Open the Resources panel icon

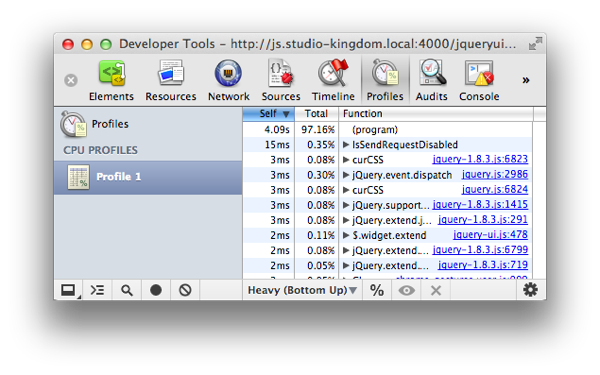click(x=171, y=73)
